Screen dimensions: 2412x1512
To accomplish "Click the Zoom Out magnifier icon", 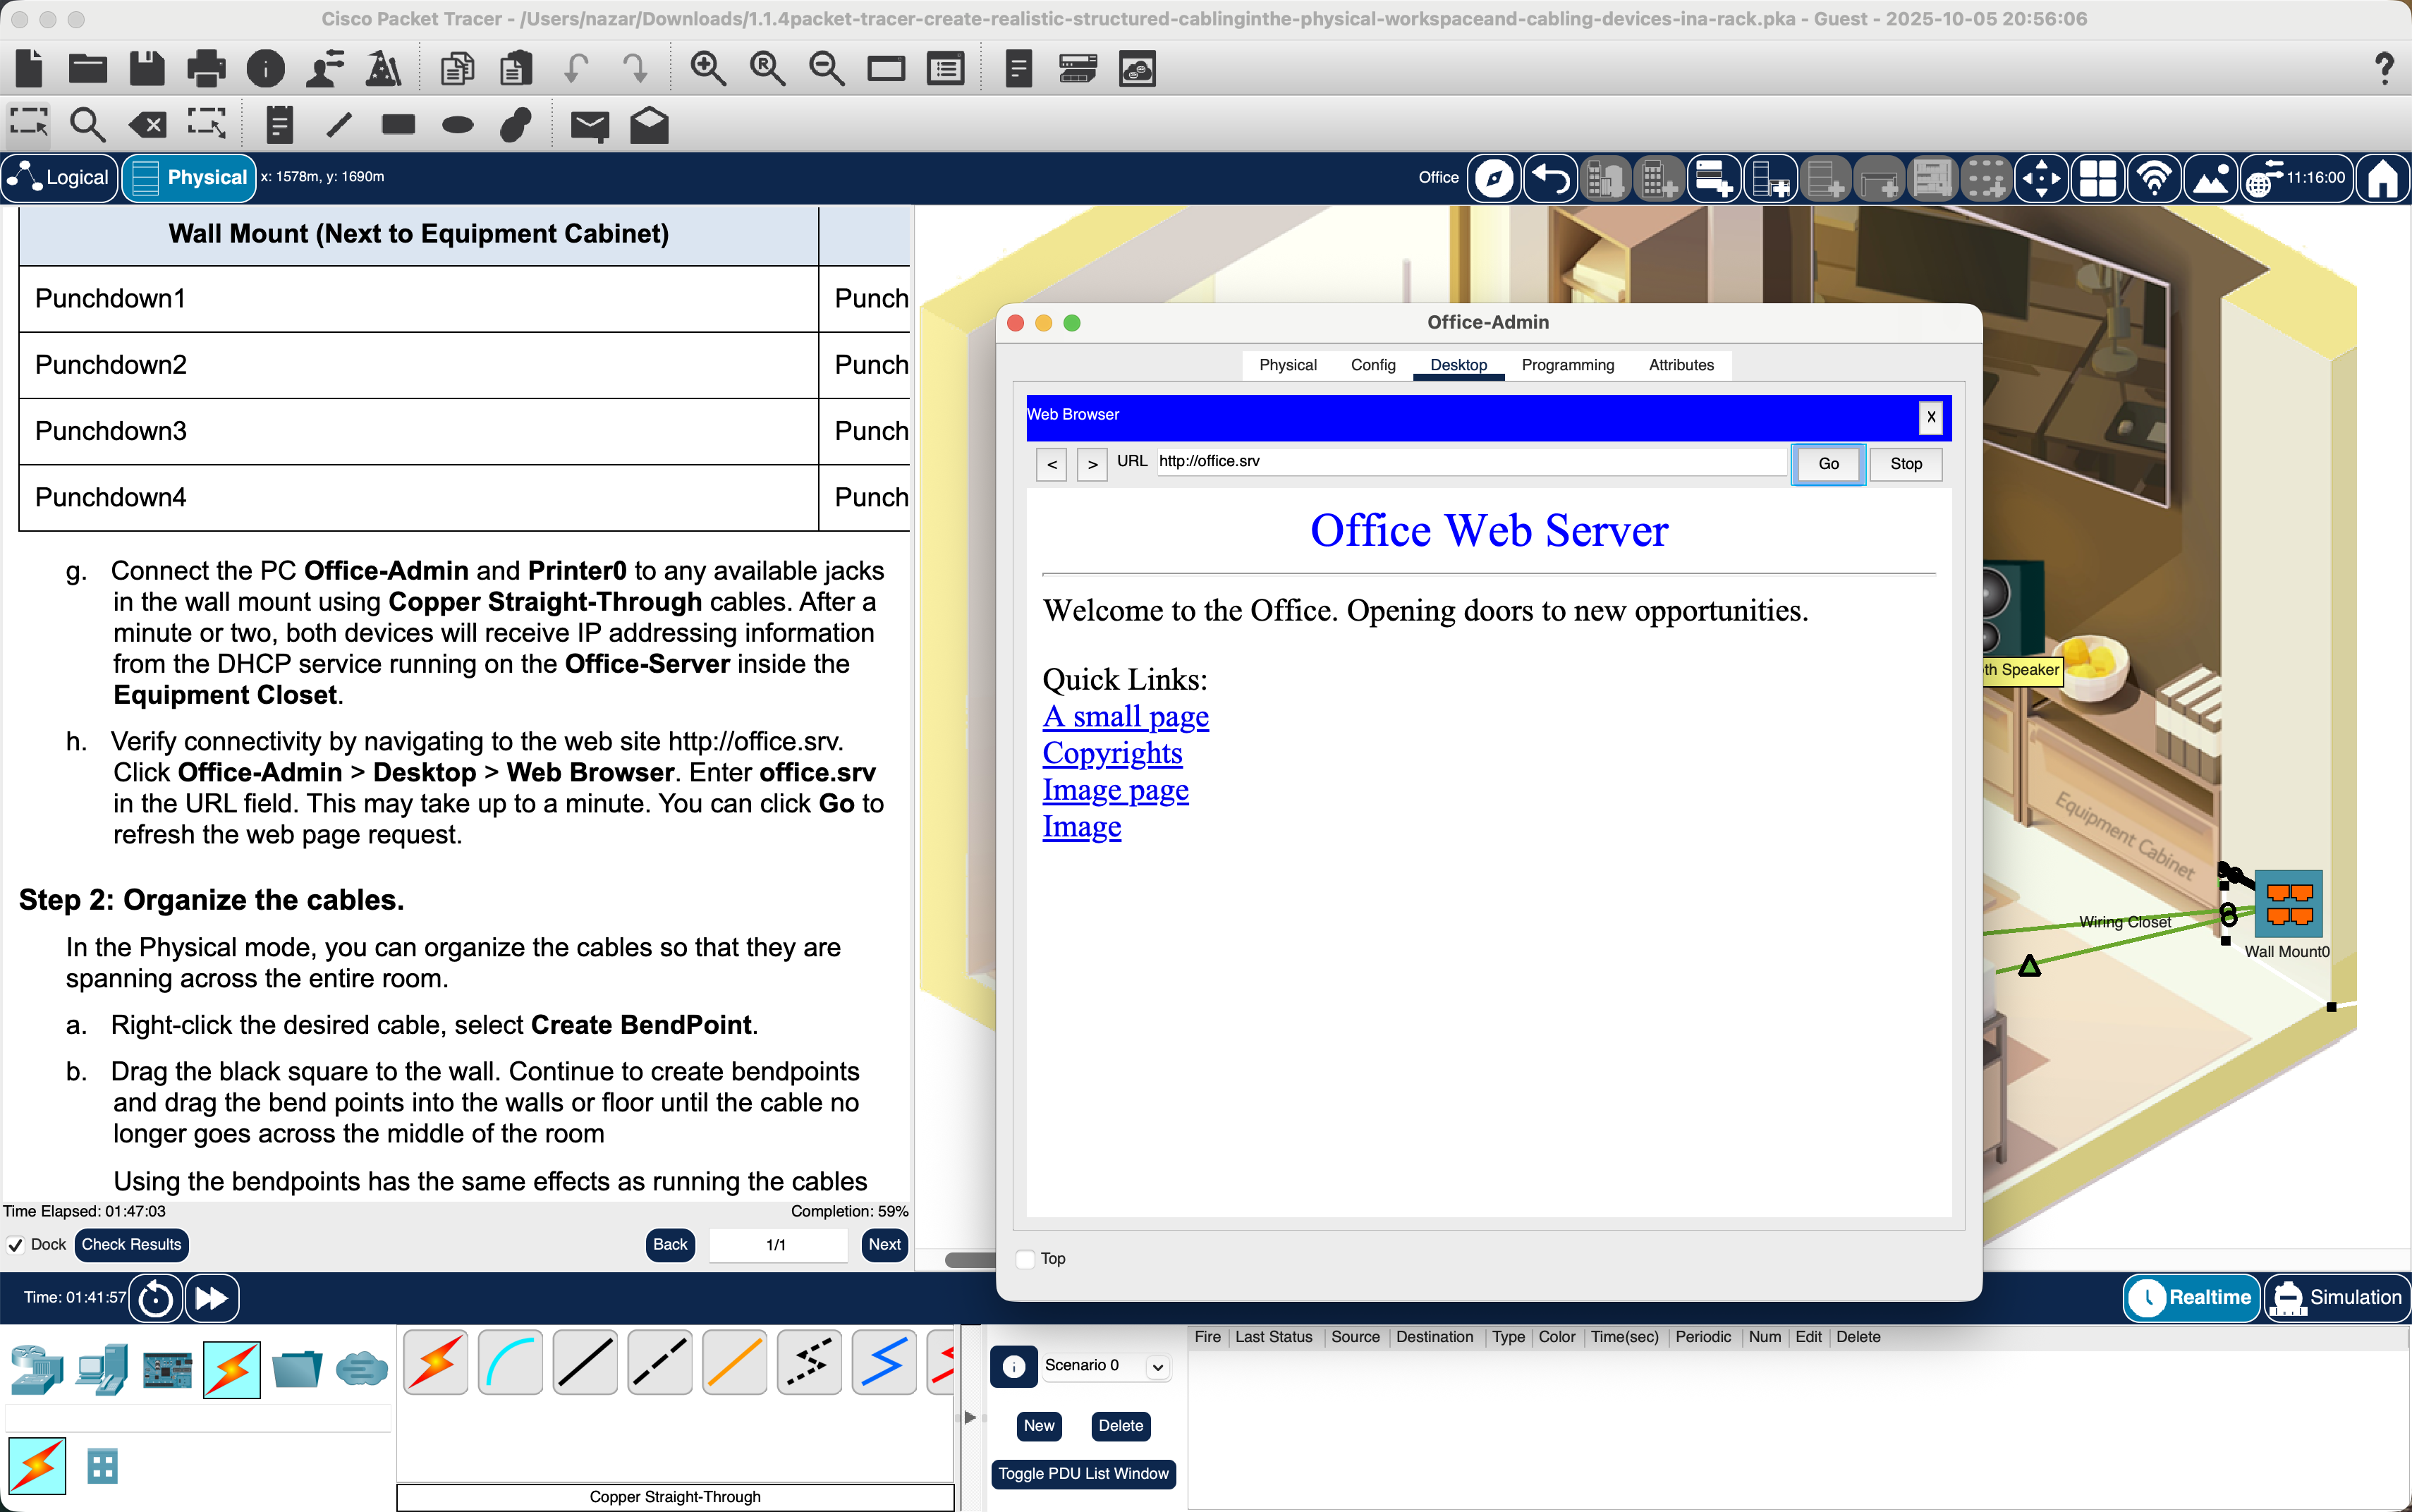I will (x=827, y=68).
